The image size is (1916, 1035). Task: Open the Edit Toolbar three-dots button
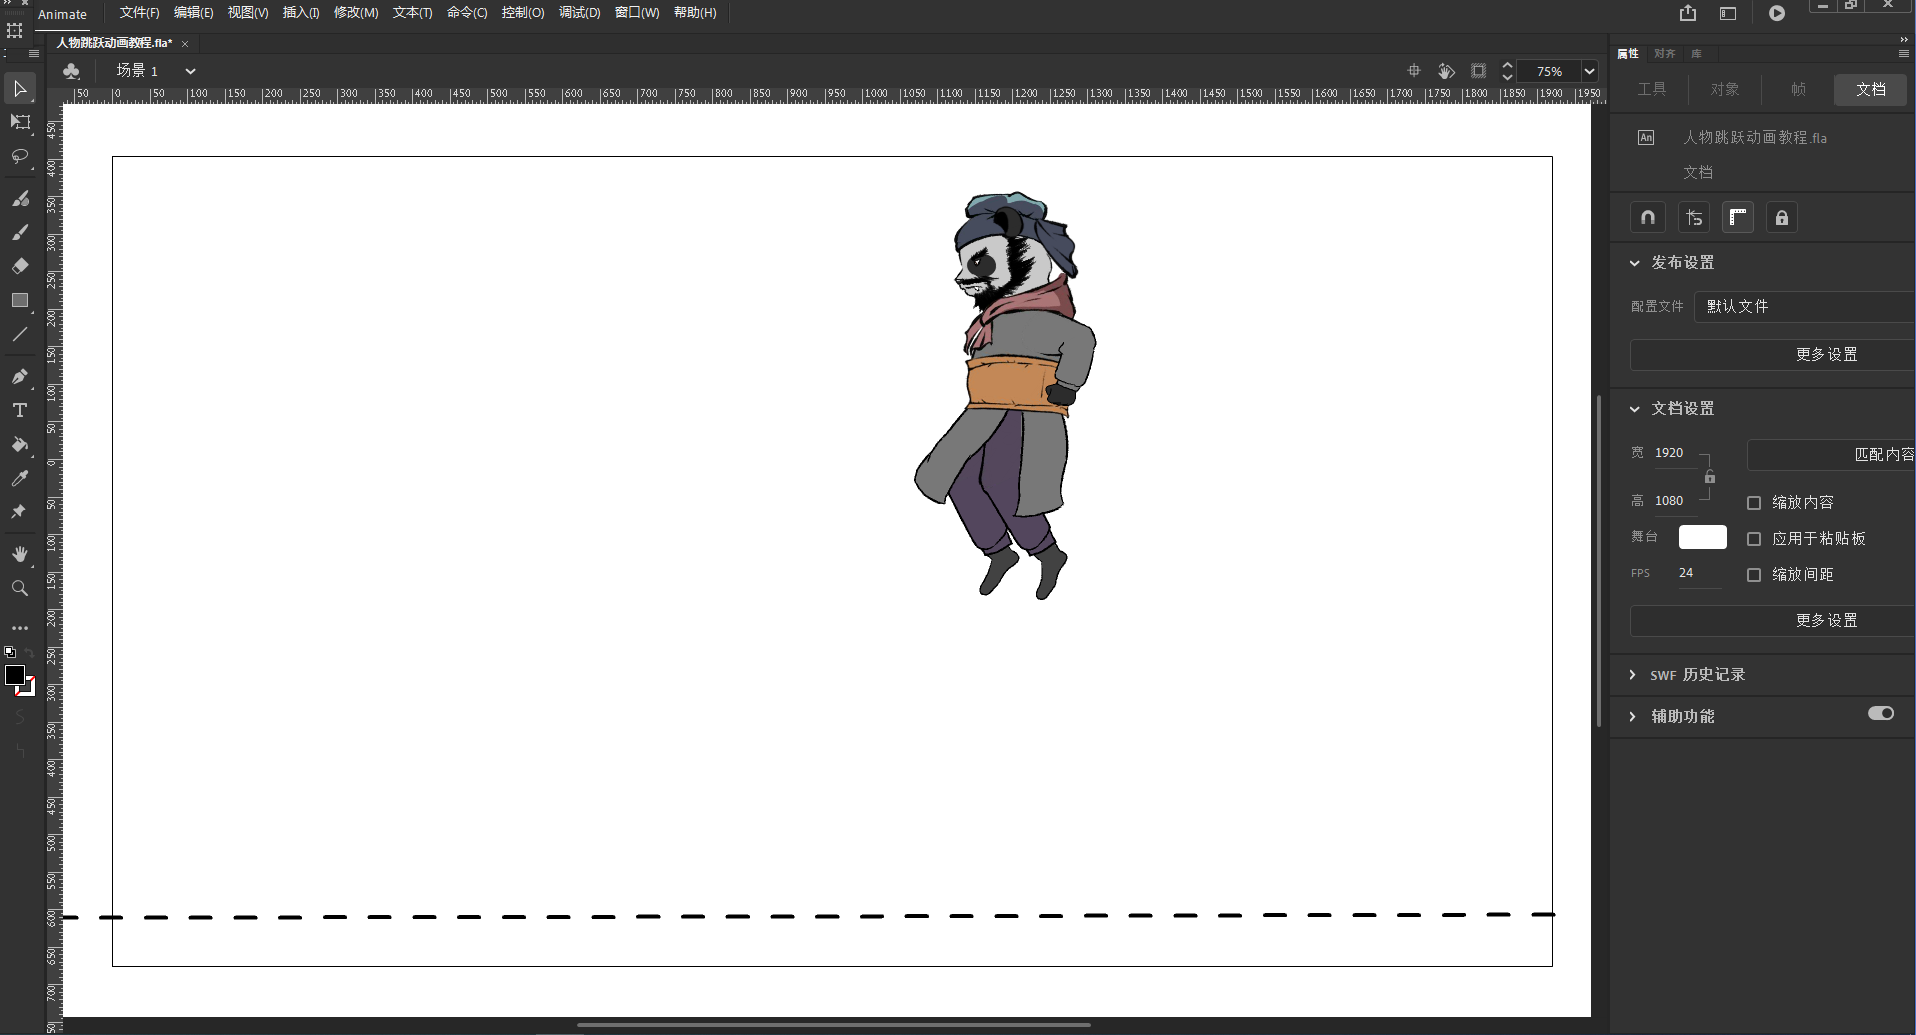coord(19,628)
